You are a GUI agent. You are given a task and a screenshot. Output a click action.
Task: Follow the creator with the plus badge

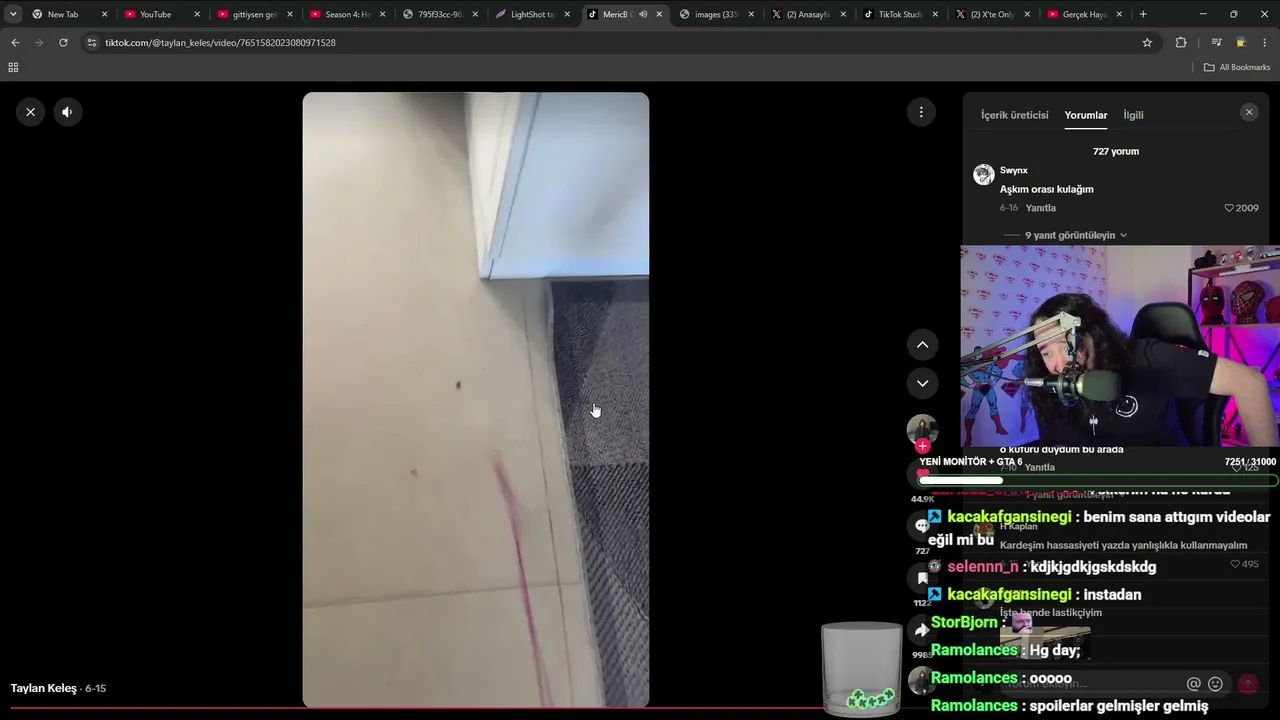(x=922, y=446)
